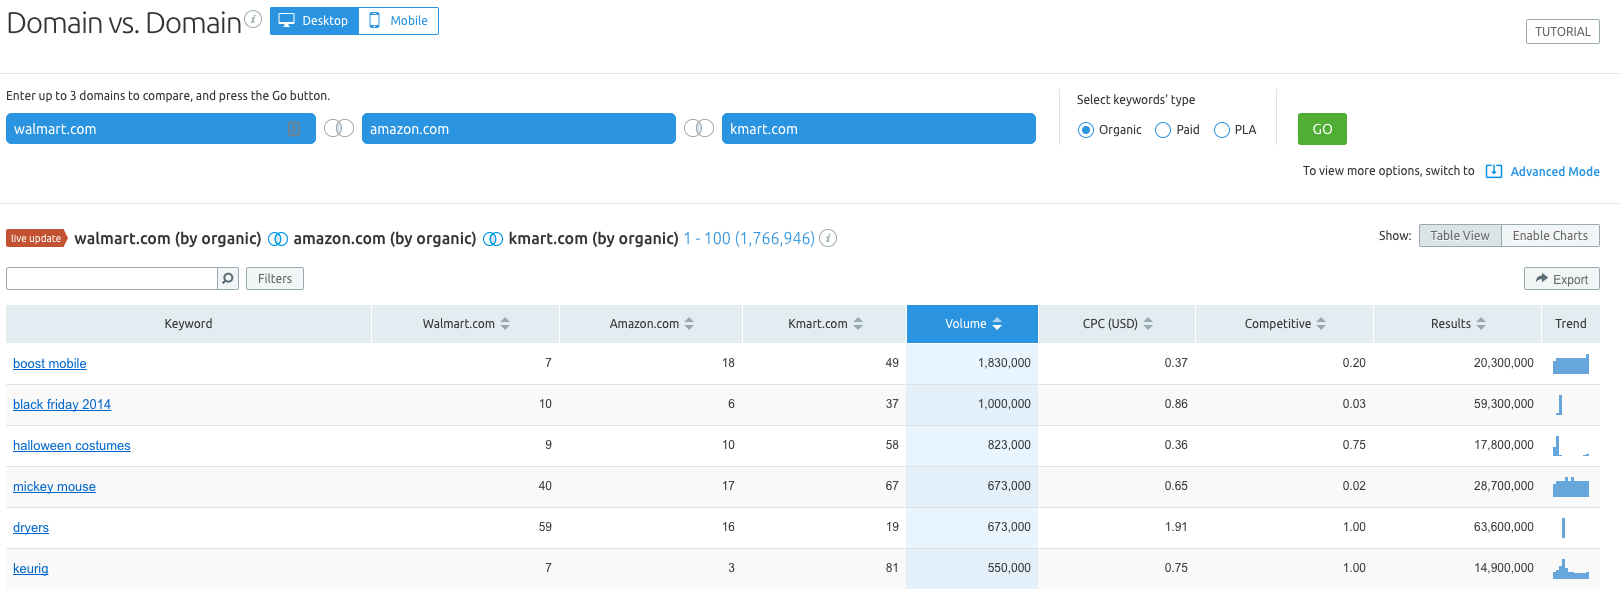1619x589 pixels.
Task: Select Table View
Action: pos(1460,236)
